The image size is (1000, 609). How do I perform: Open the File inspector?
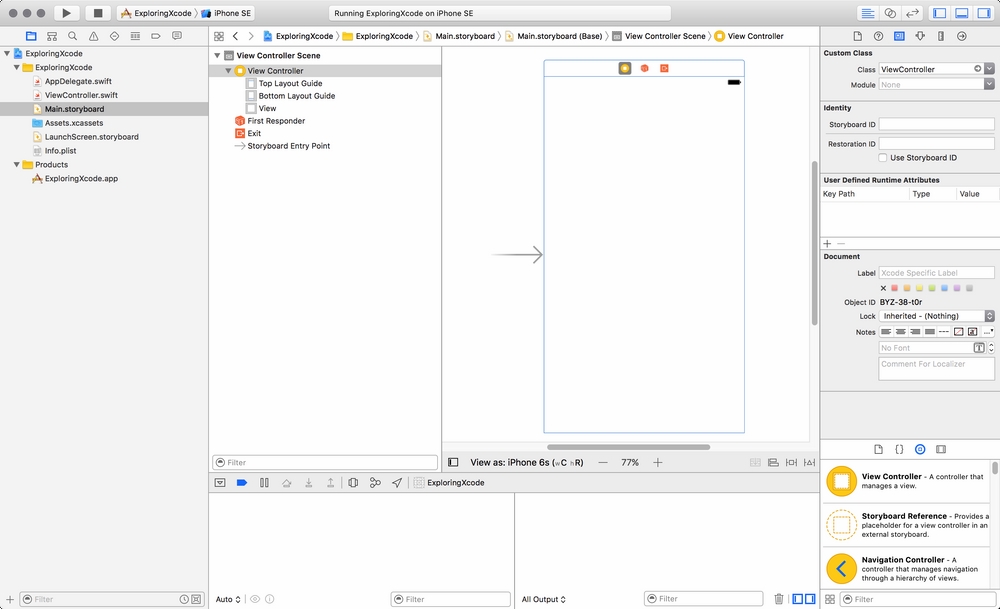(857, 36)
